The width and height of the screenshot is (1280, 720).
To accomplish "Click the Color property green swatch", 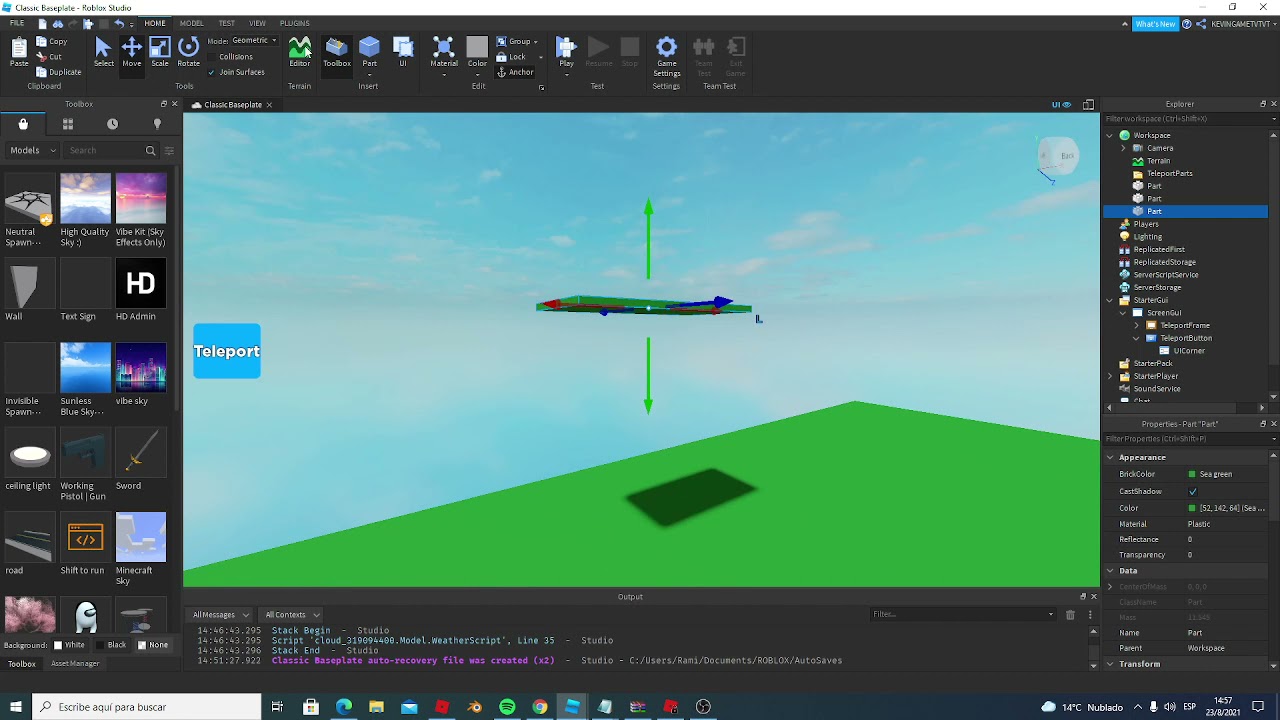I will [1192, 508].
